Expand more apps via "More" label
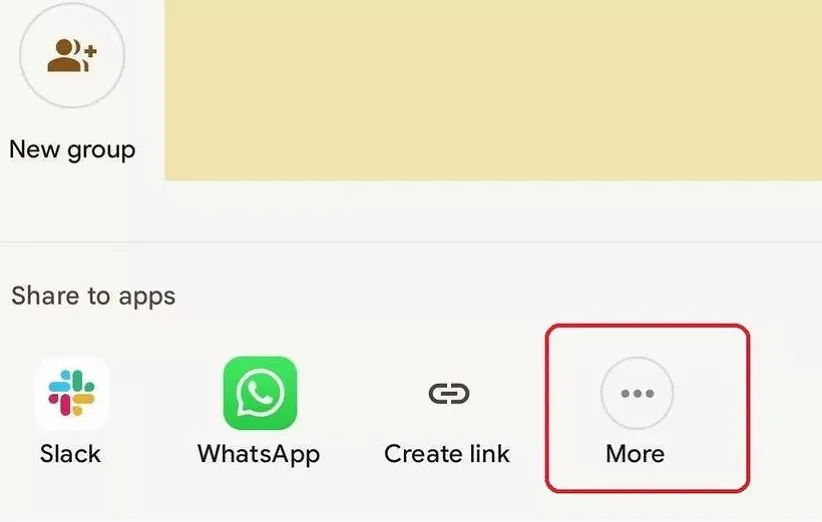Viewport: 822px width, 522px height. pos(635,454)
